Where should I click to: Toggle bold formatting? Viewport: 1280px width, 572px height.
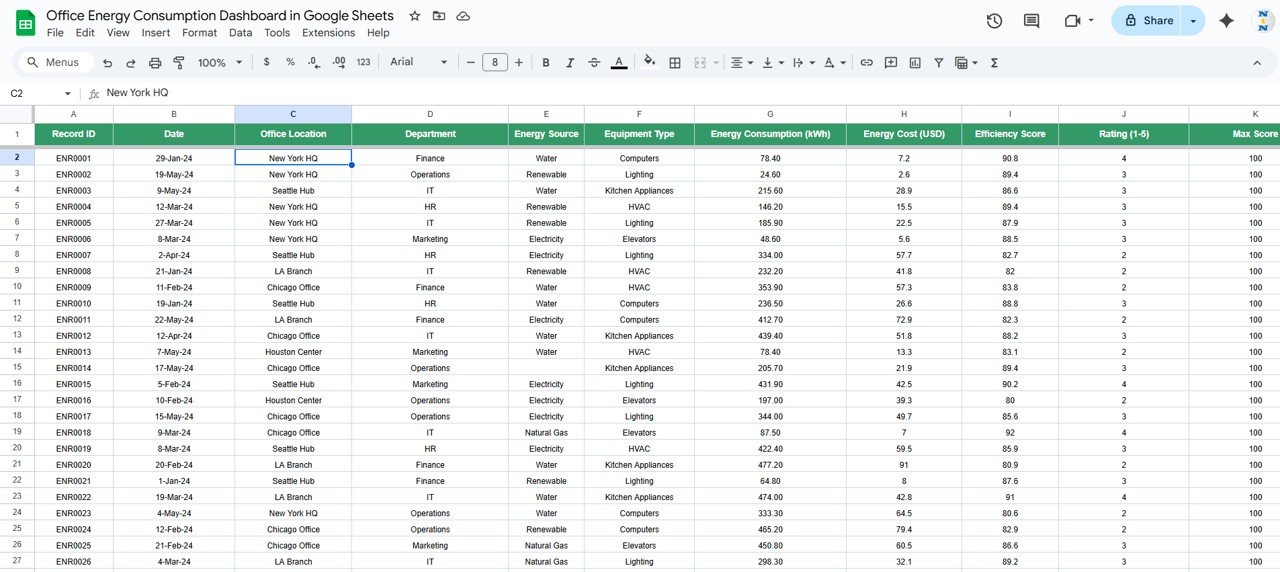click(x=546, y=62)
